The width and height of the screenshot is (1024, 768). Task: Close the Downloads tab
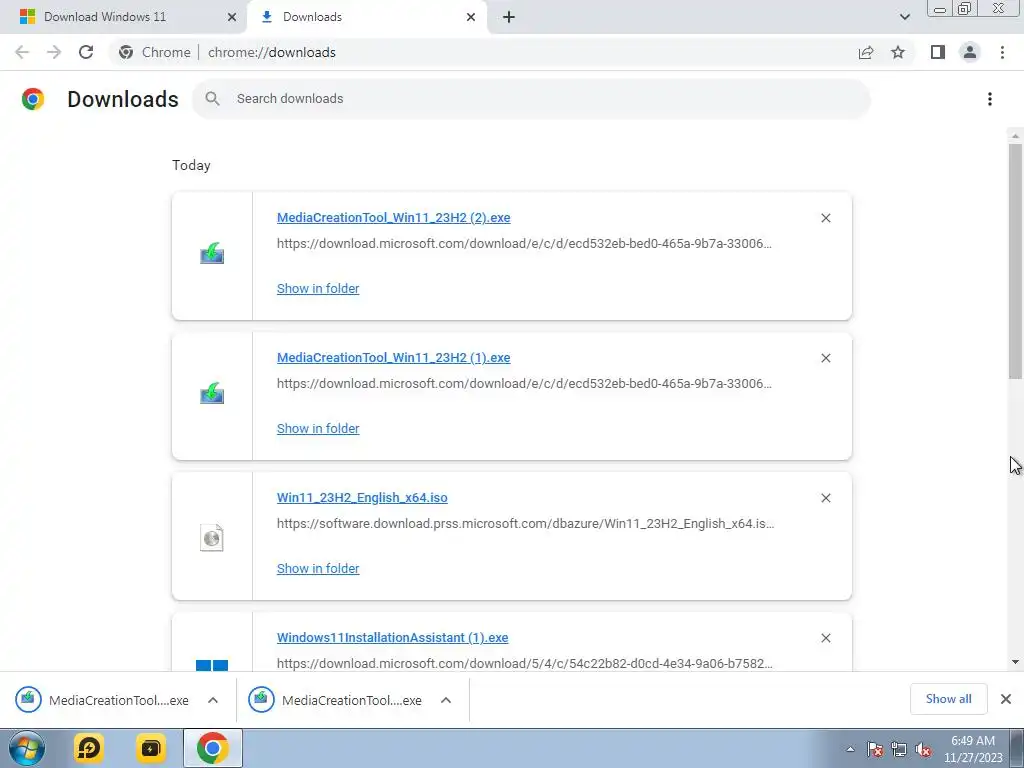(x=471, y=17)
